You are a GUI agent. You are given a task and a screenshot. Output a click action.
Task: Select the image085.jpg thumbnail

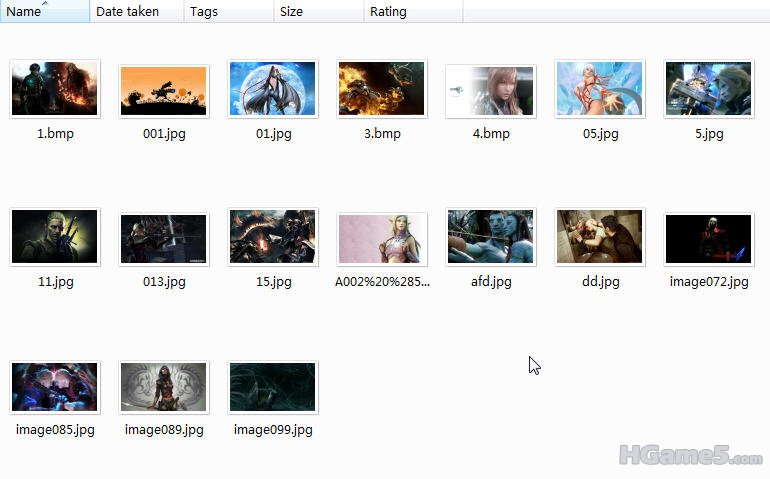coord(55,387)
